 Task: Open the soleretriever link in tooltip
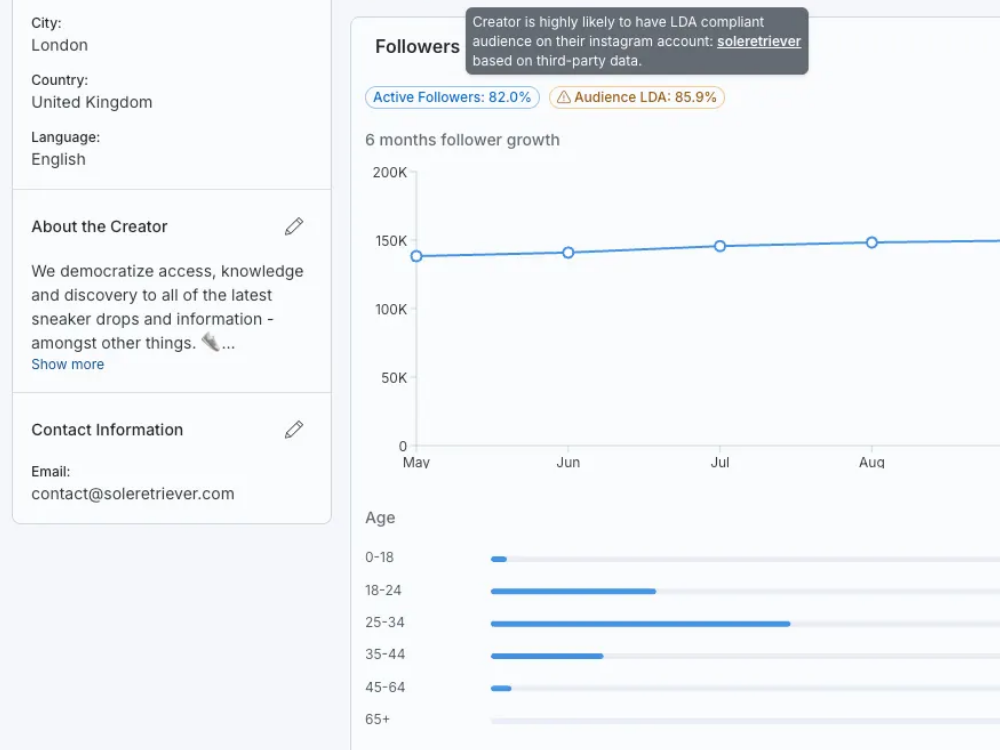click(758, 42)
